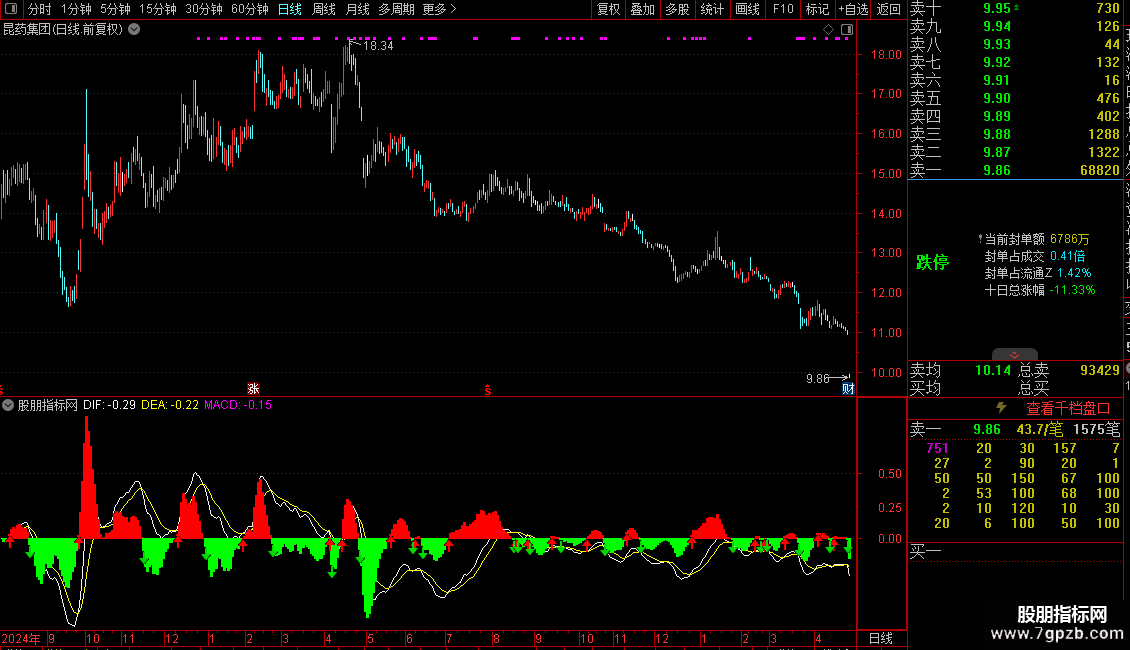The width and height of the screenshot is (1130, 650).
Task: Click the diamond marker icon above the chart
Action: click(x=828, y=30)
